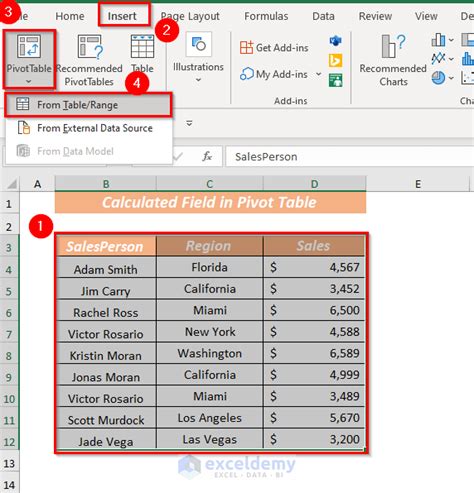Click Sales header cell
474x493 pixels.
point(314,246)
